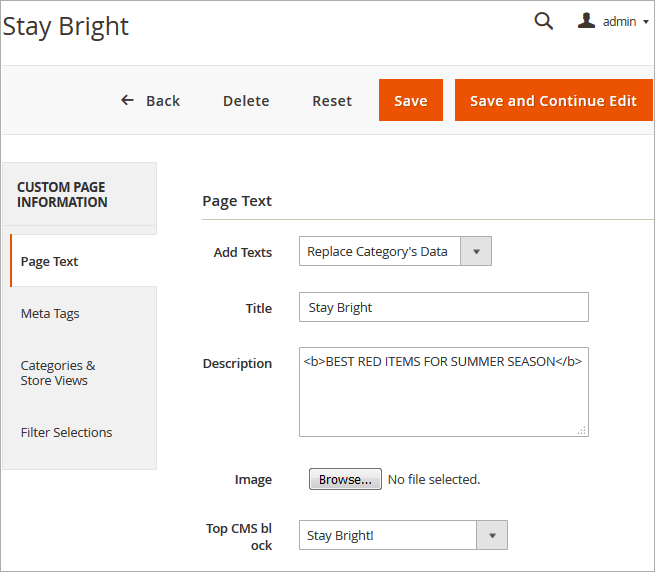The height and width of the screenshot is (572, 655).
Task: Click the Delete button
Action: tap(246, 101)
